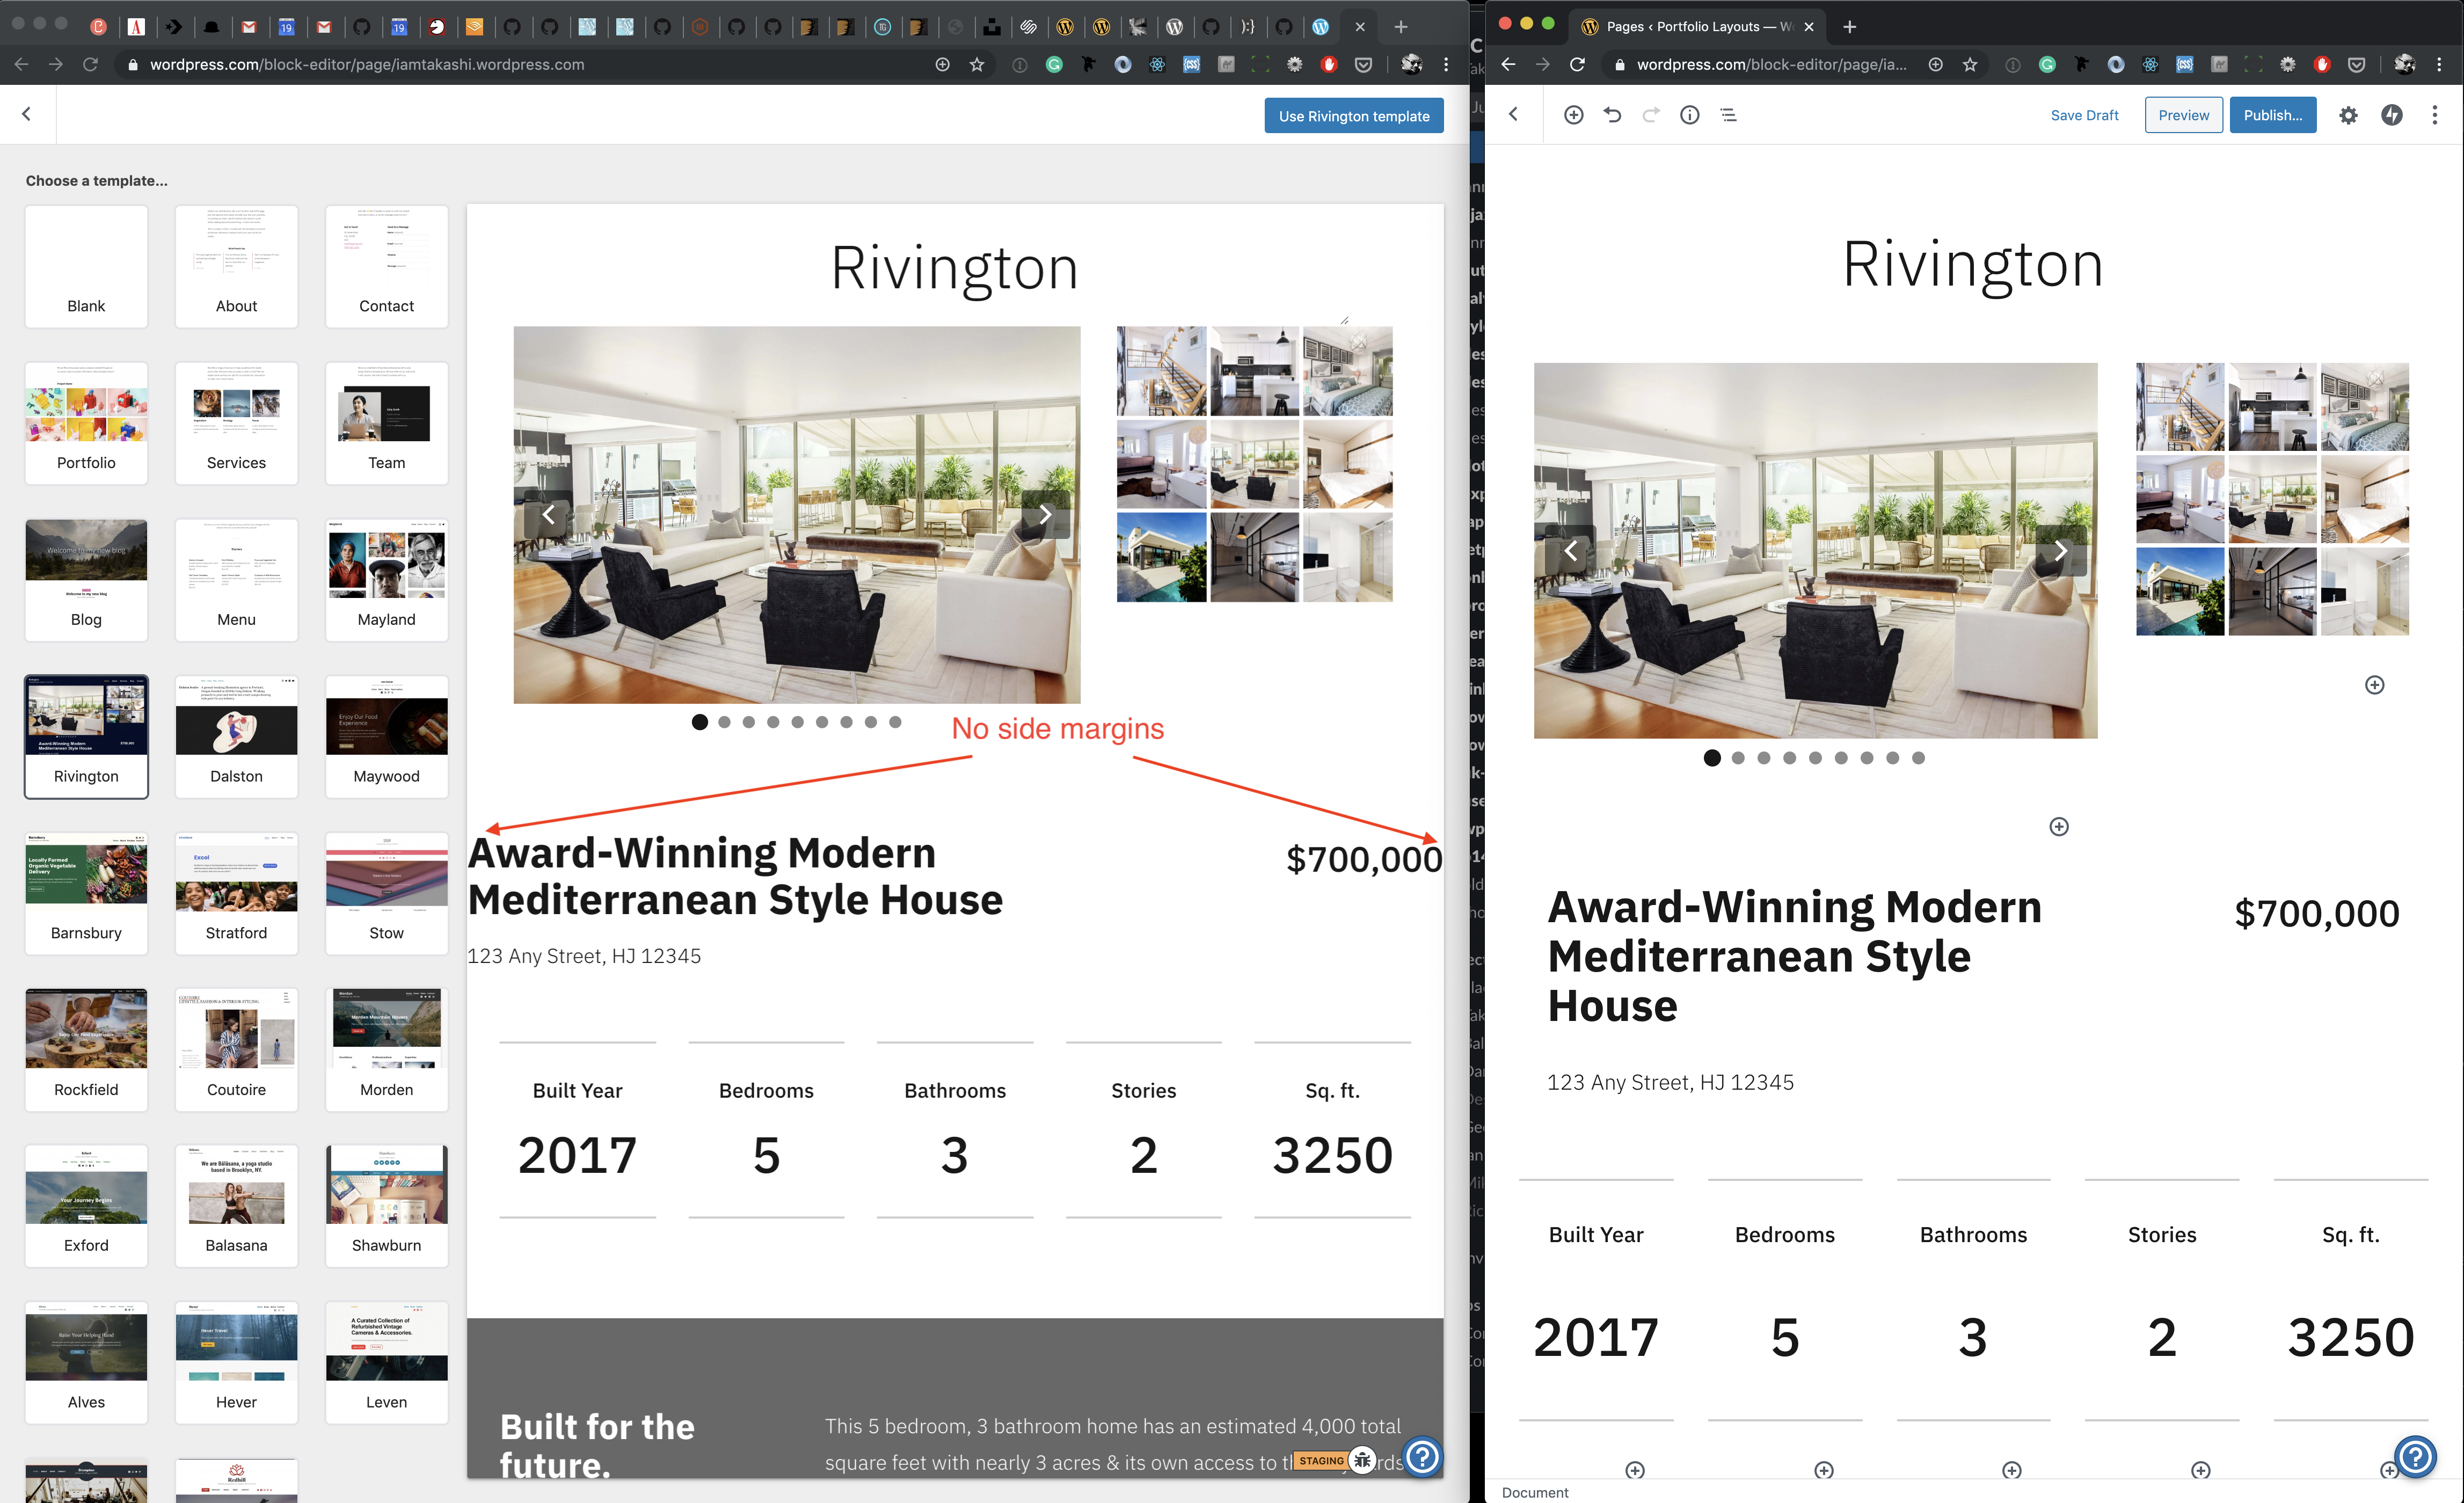Select the Blog template
This screenshot has height=1503, width=2464.
click(x=86, y=580)
